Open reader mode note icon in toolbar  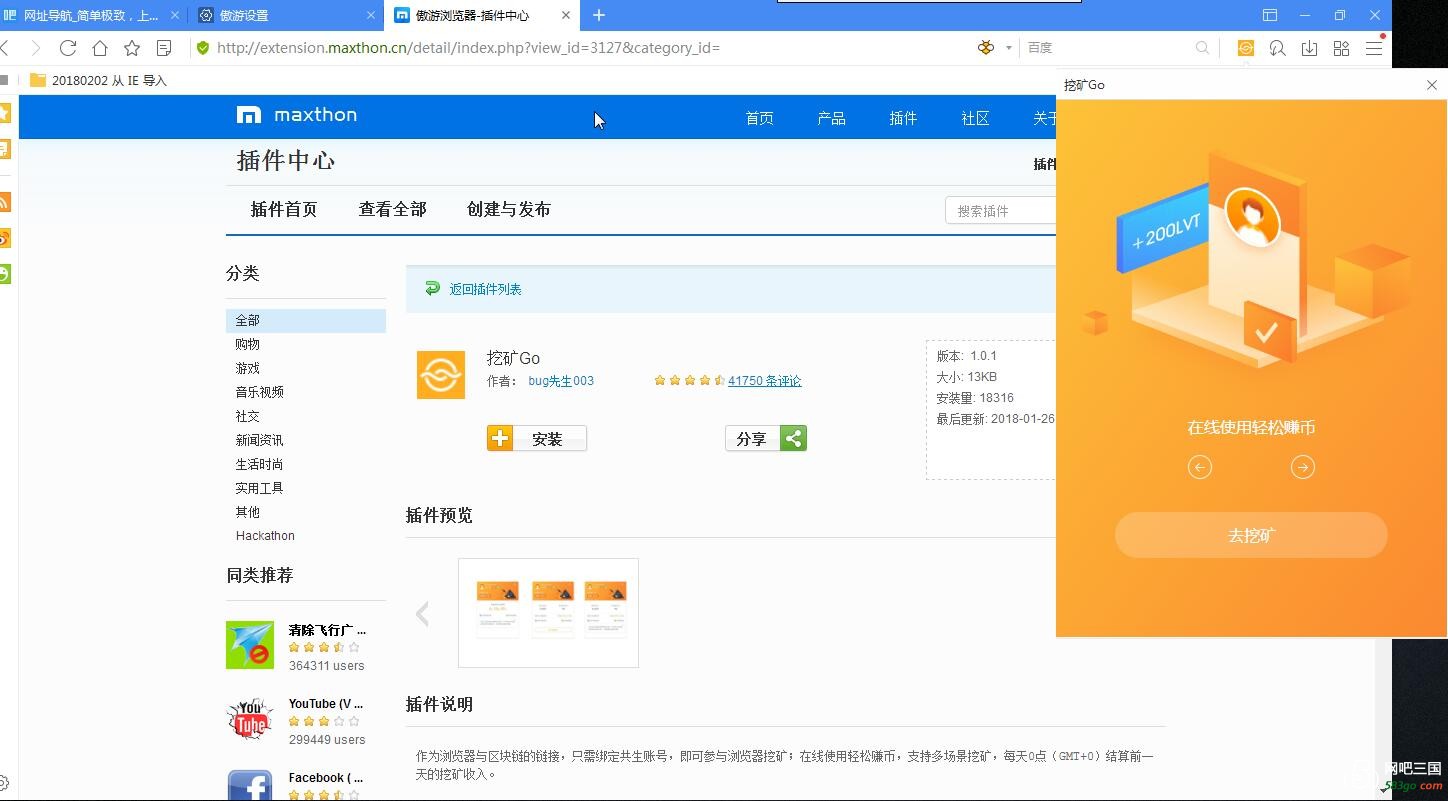[164, 48]
